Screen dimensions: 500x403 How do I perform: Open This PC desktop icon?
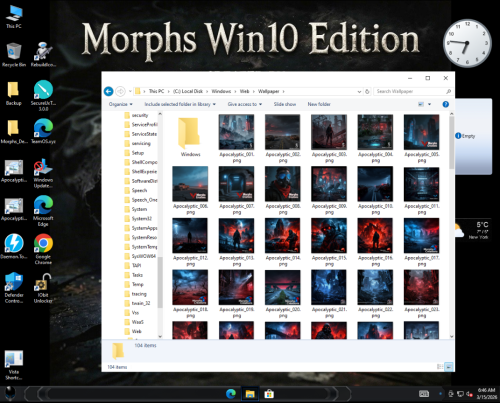[14, 17]
